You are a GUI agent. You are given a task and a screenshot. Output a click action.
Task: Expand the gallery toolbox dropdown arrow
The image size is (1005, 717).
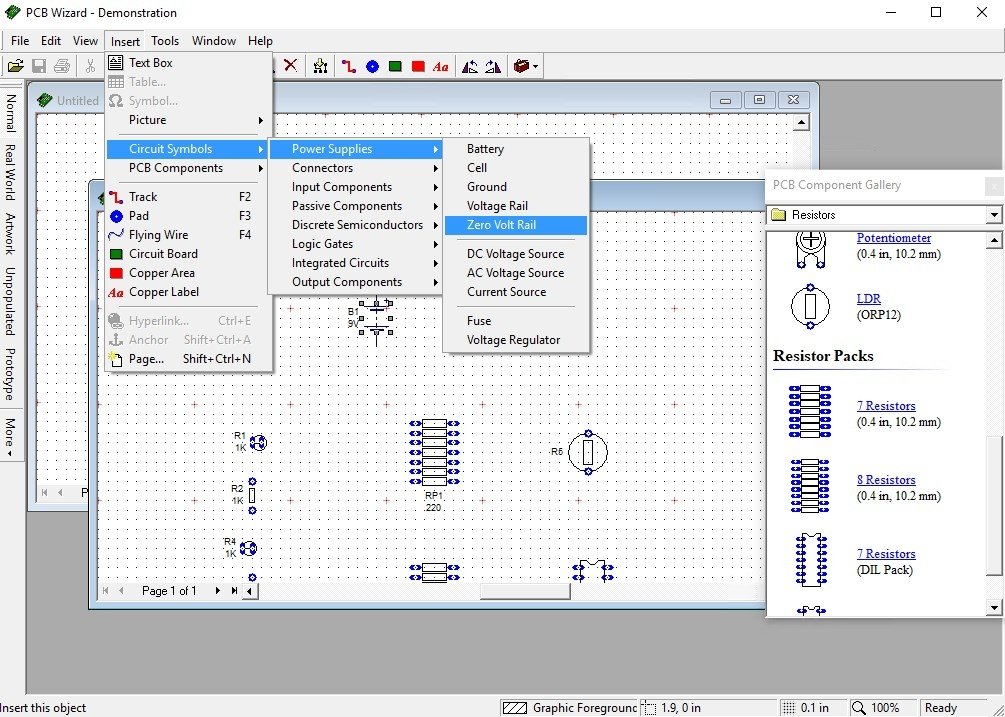pos(535,66)
